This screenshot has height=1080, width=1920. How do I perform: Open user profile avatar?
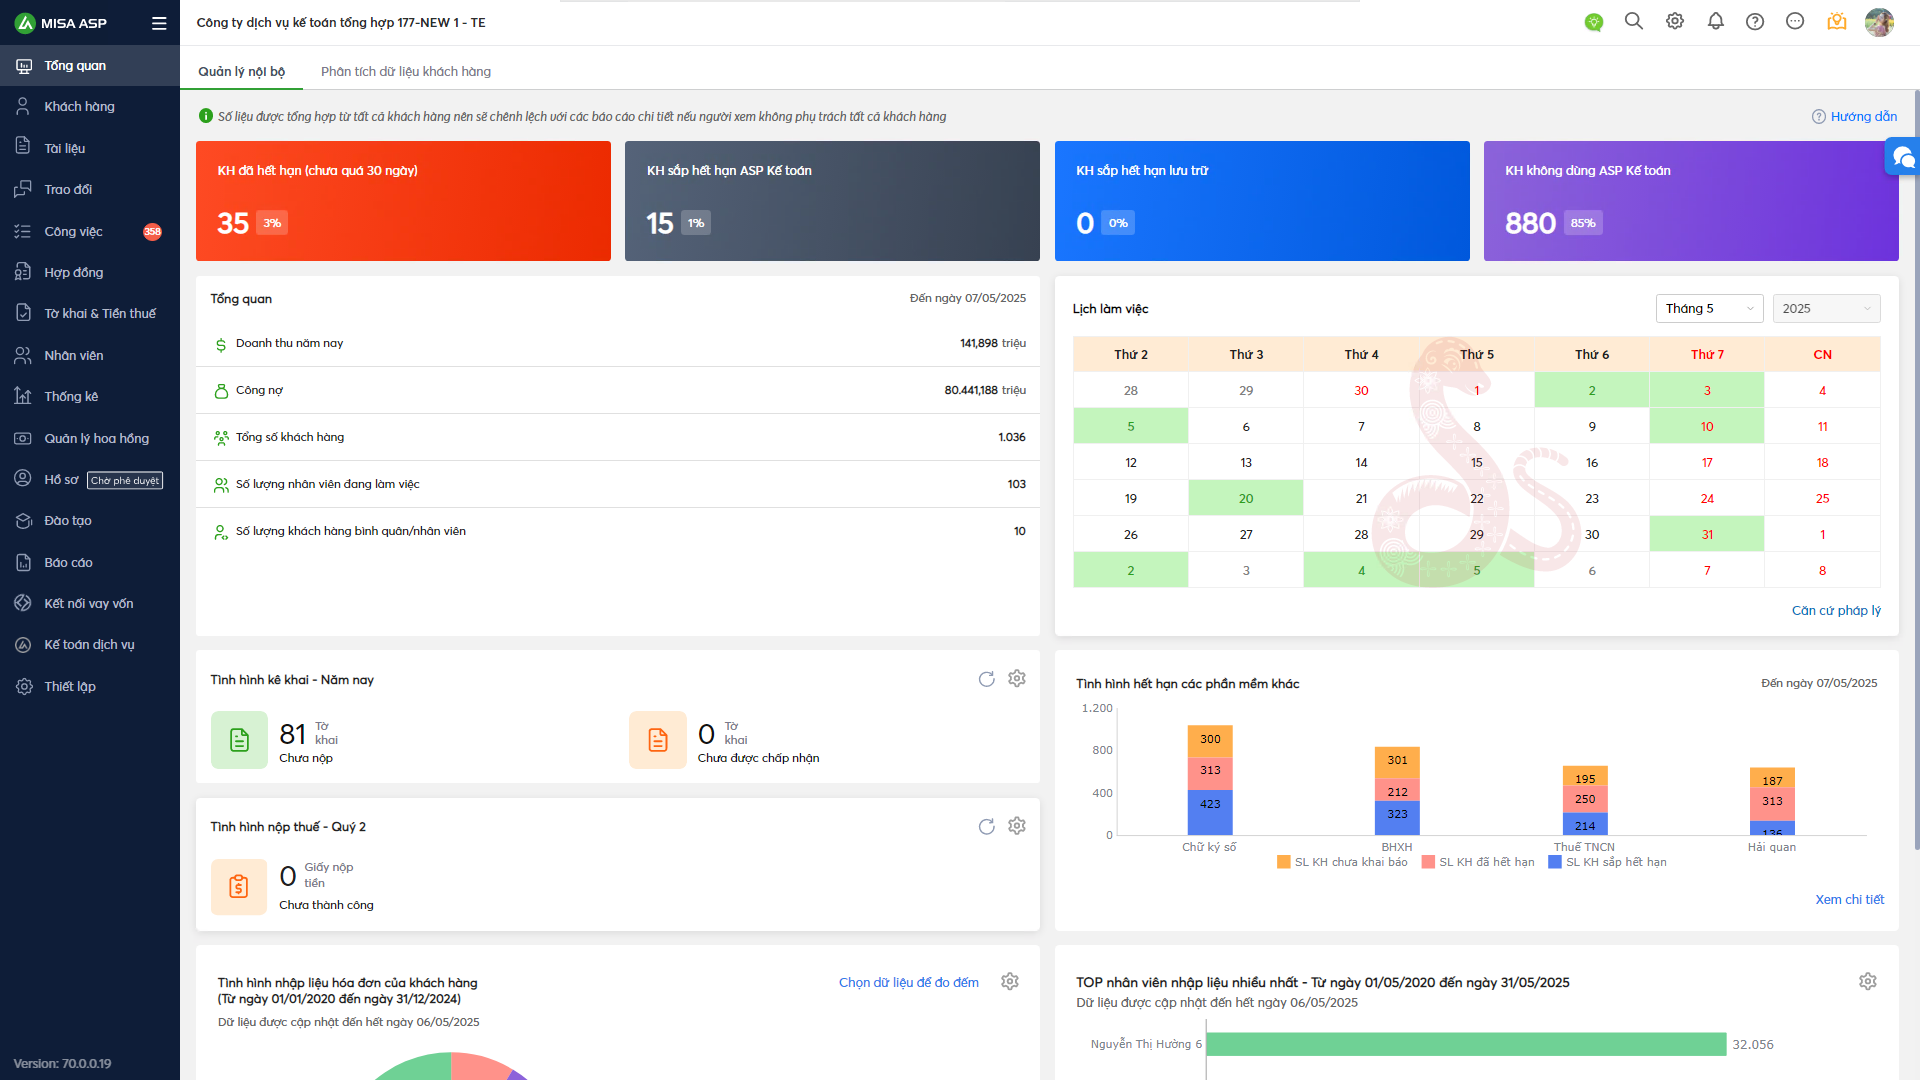click(x=1879, y=22)
